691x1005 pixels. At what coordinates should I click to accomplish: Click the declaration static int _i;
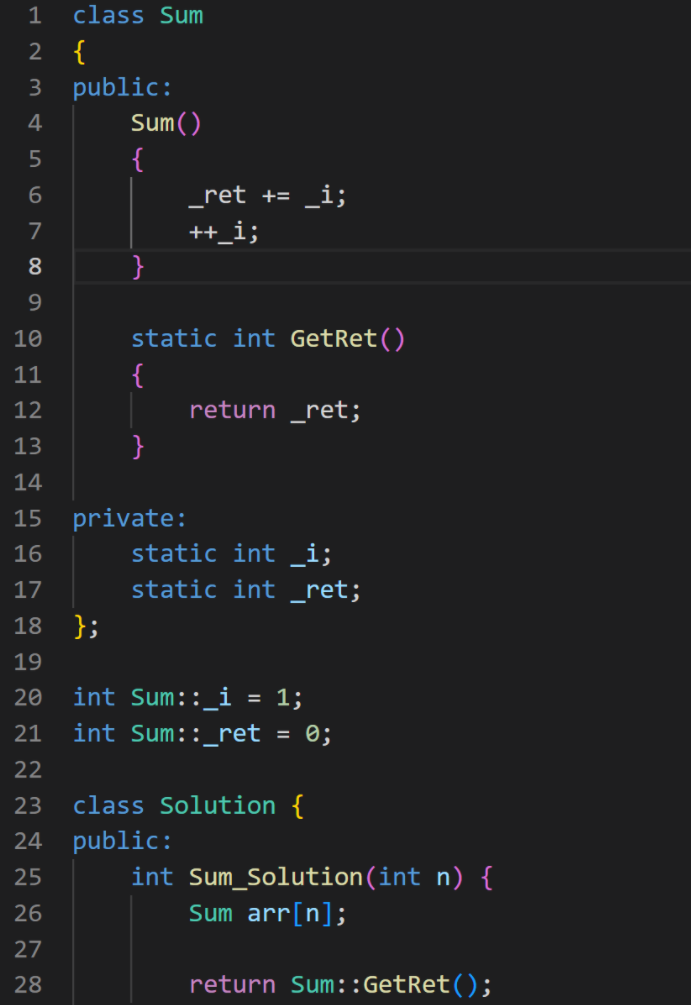click(231, 554)
